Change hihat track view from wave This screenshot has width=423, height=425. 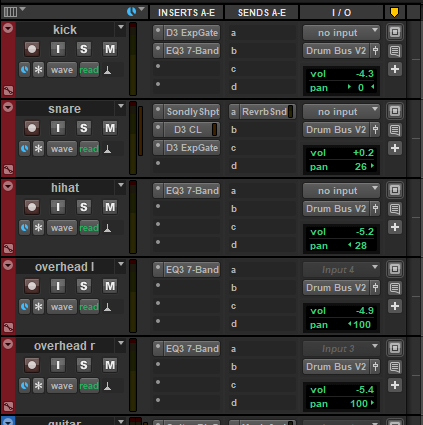pyautogui.click(x=62, y=228)
